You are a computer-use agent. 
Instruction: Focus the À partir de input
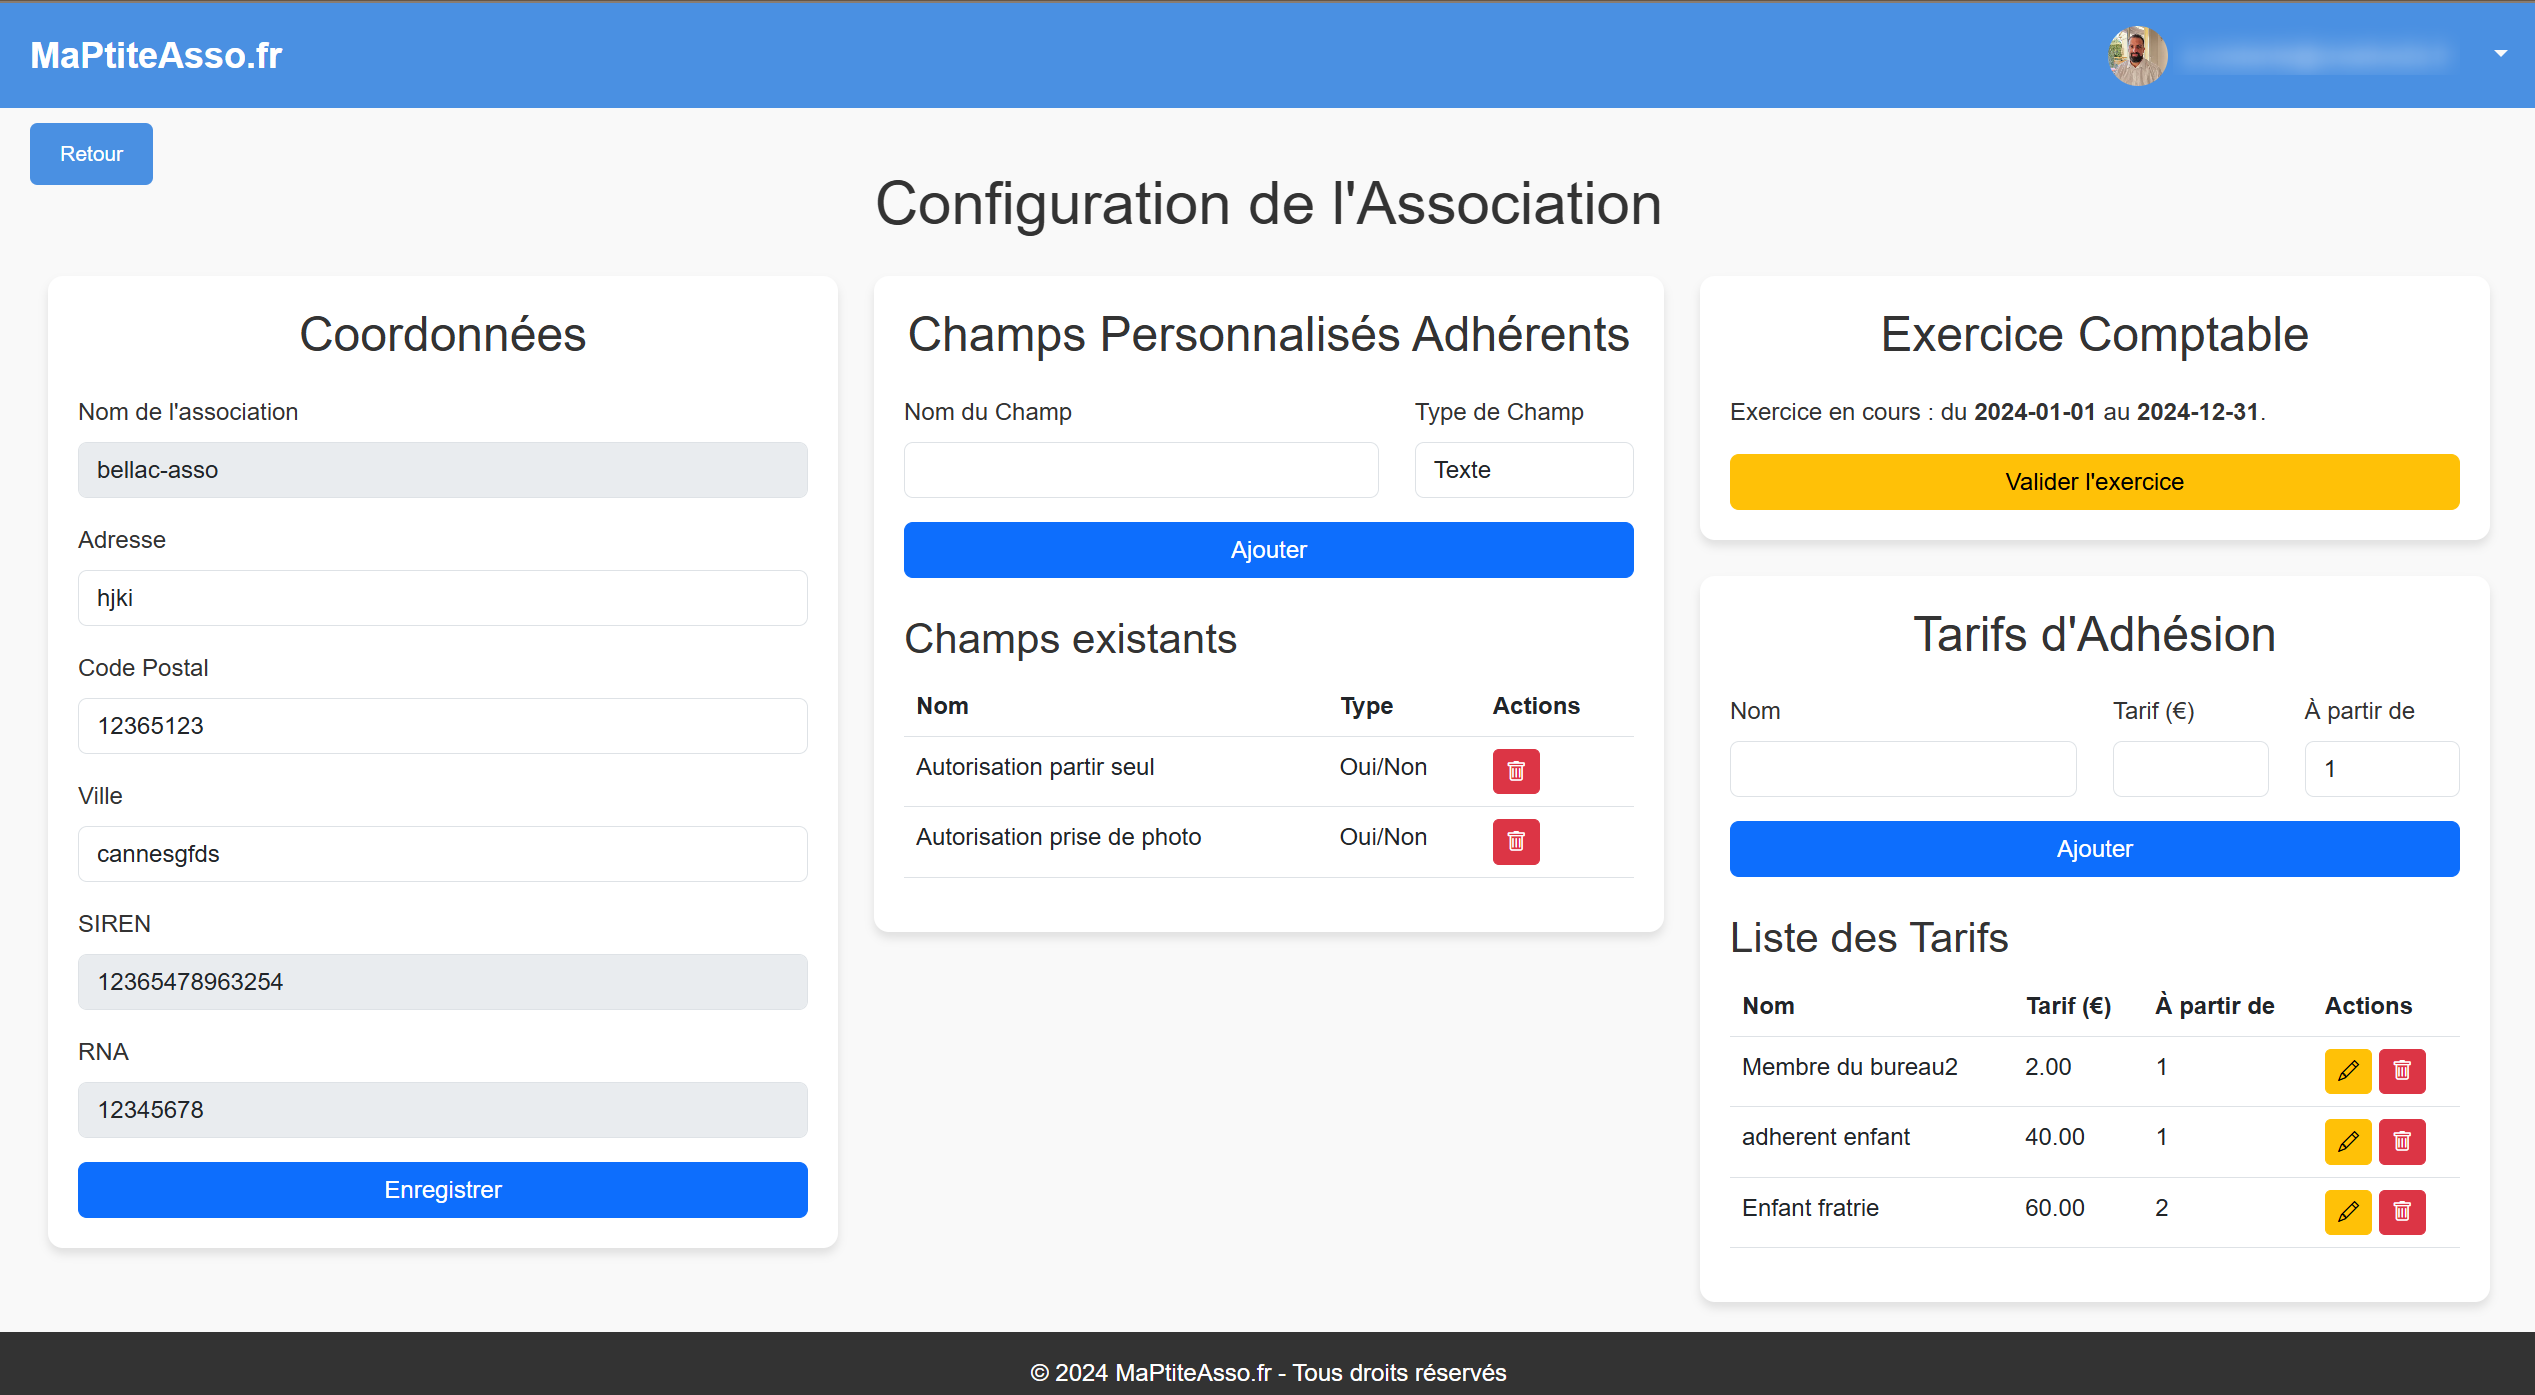(x=2382, y=769)
